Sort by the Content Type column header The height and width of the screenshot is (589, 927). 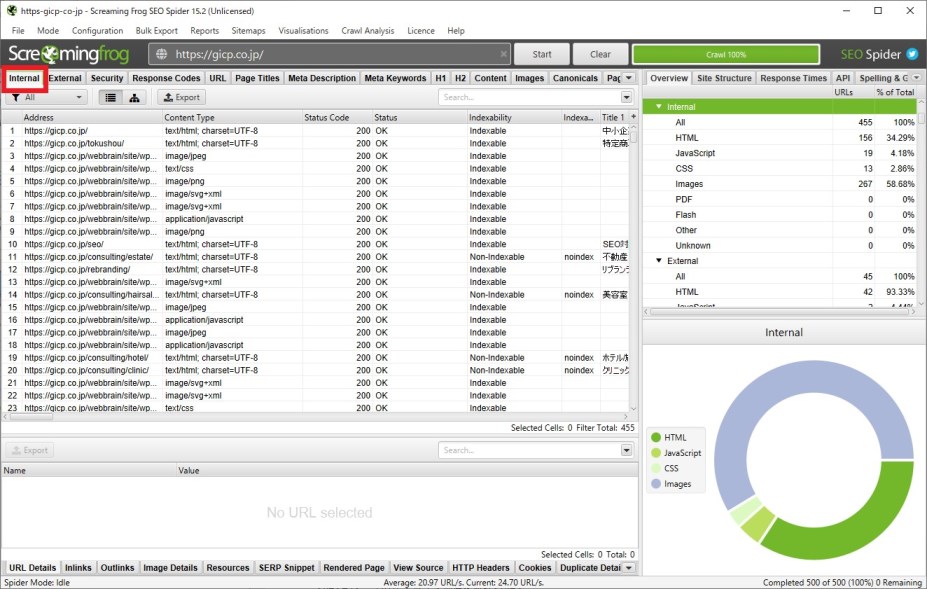click(x=232, y=118)
